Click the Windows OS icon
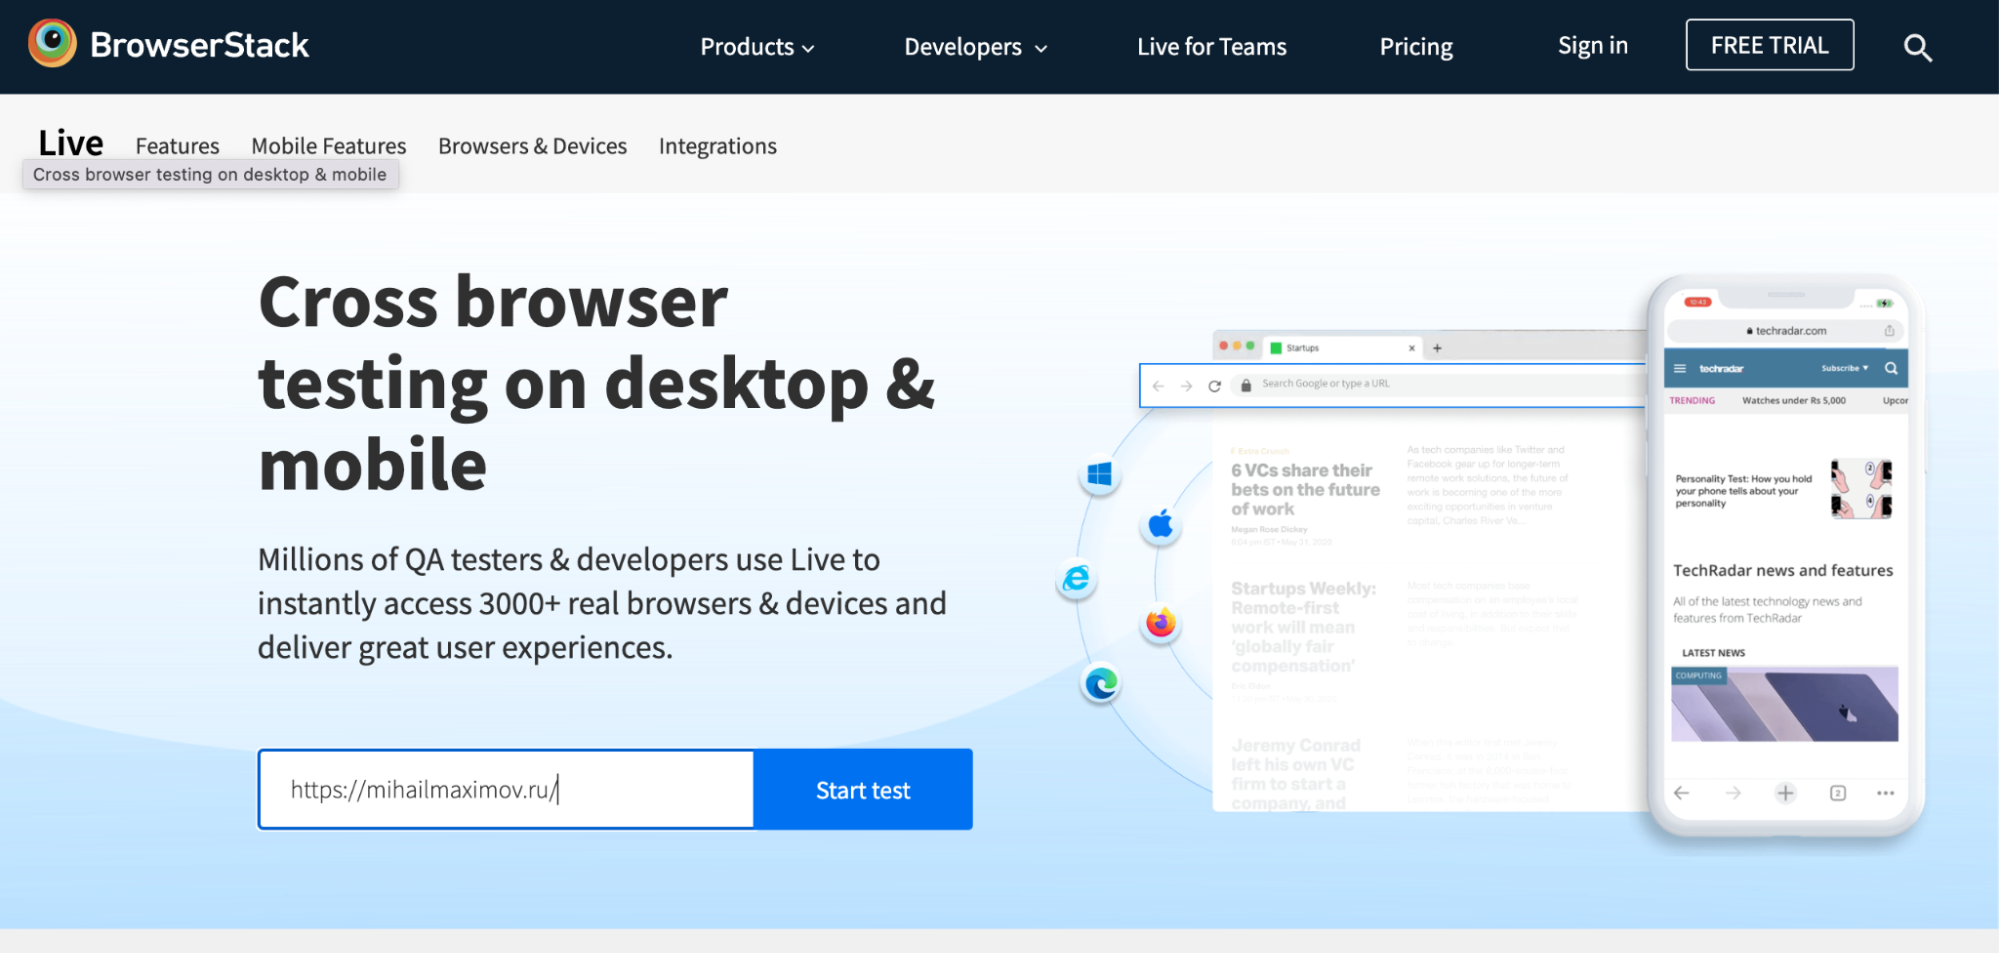1999x953 pixels. pyautogui.click(x=1099, y=474)
